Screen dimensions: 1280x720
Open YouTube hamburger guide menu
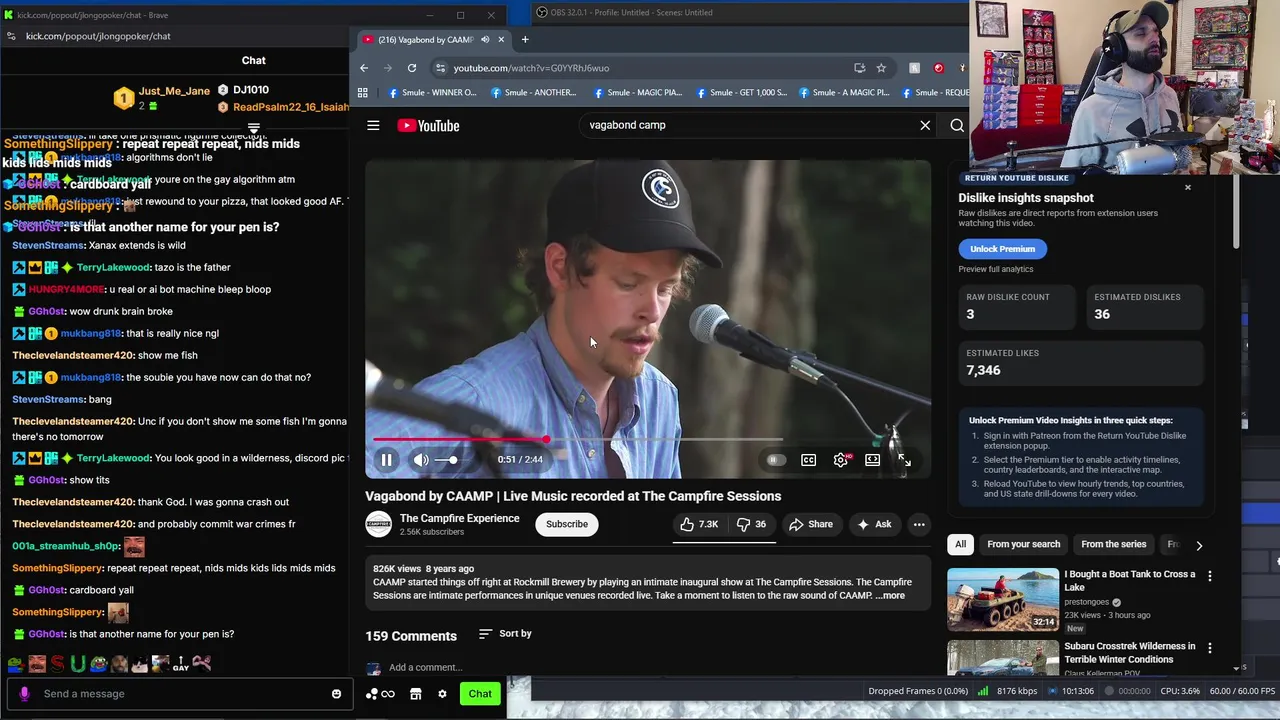[373, 125]
